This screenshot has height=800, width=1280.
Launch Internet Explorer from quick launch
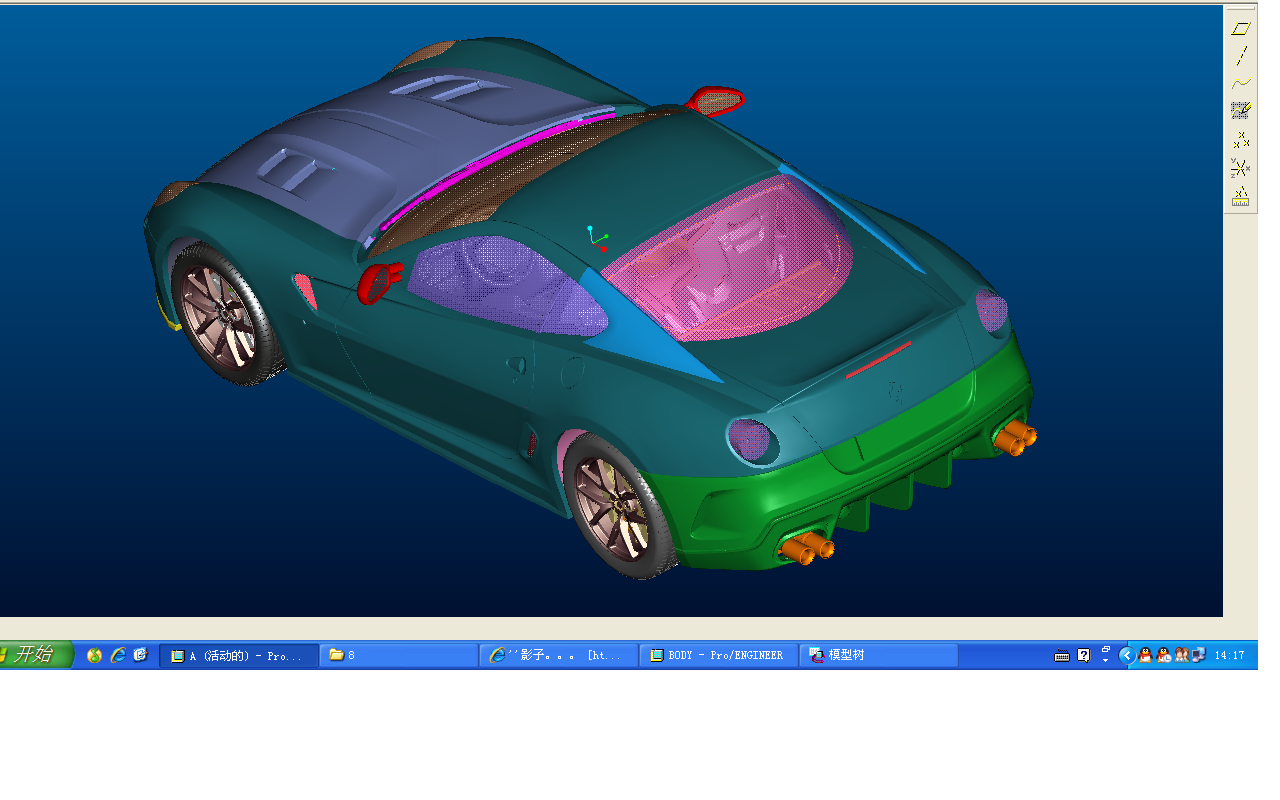click(118, 655)
